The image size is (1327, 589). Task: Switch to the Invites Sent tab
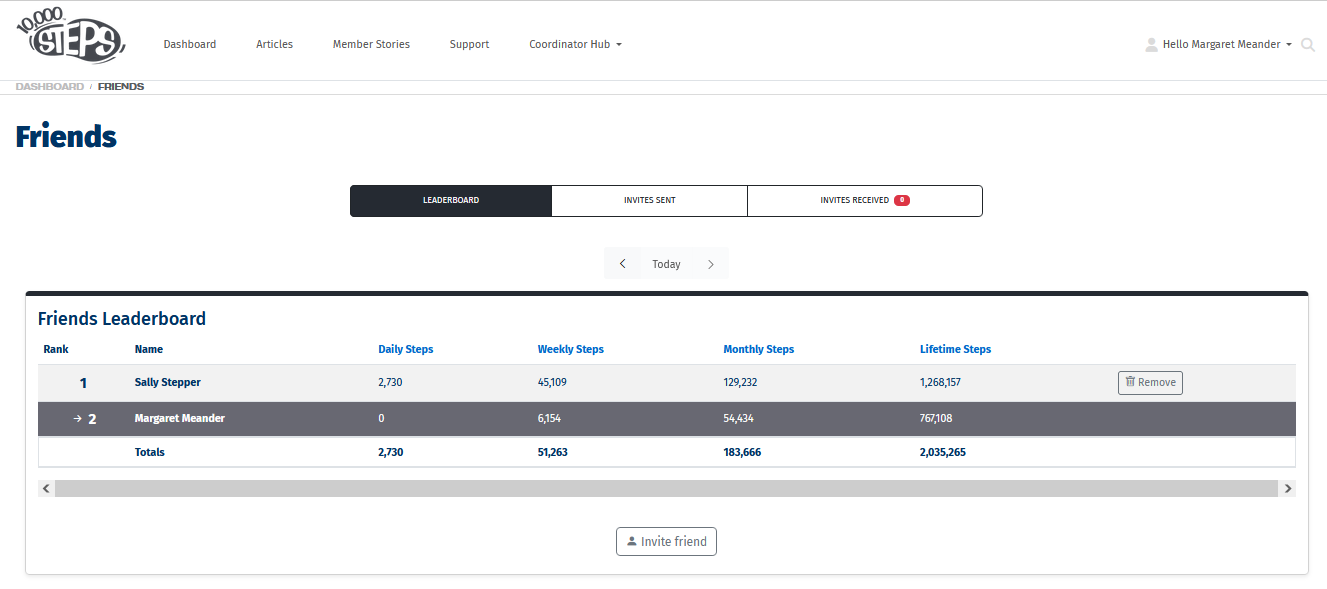tap(649, 201)
